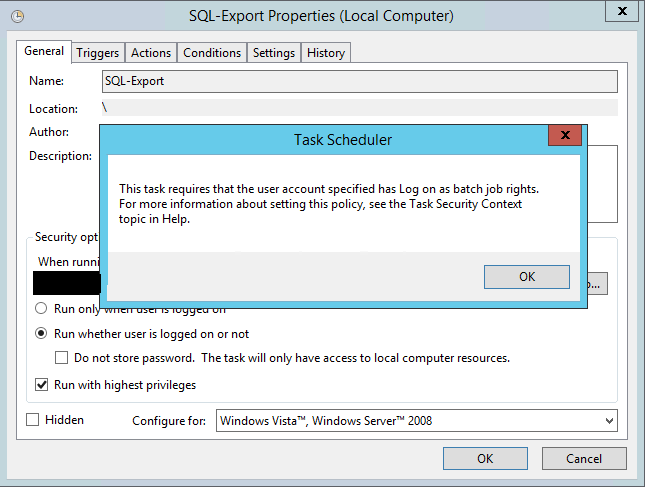
Task: Enable the Do not store password checkbox
Action: coord(62,358)
